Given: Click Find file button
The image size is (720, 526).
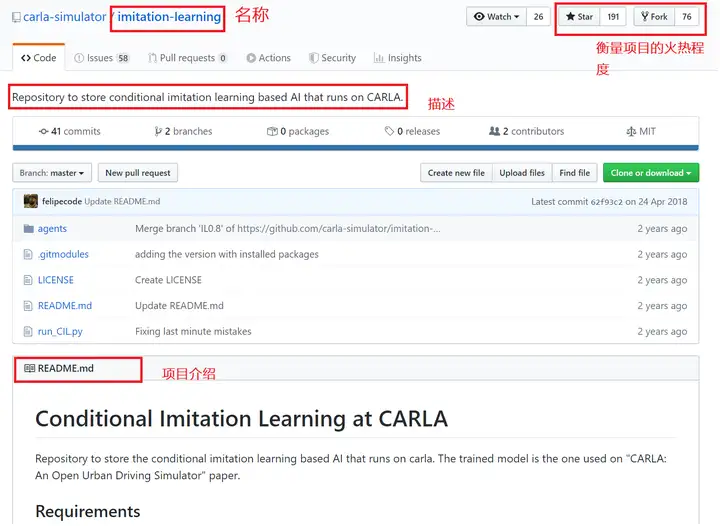Looking at the screenshot, I should (574, 173).
